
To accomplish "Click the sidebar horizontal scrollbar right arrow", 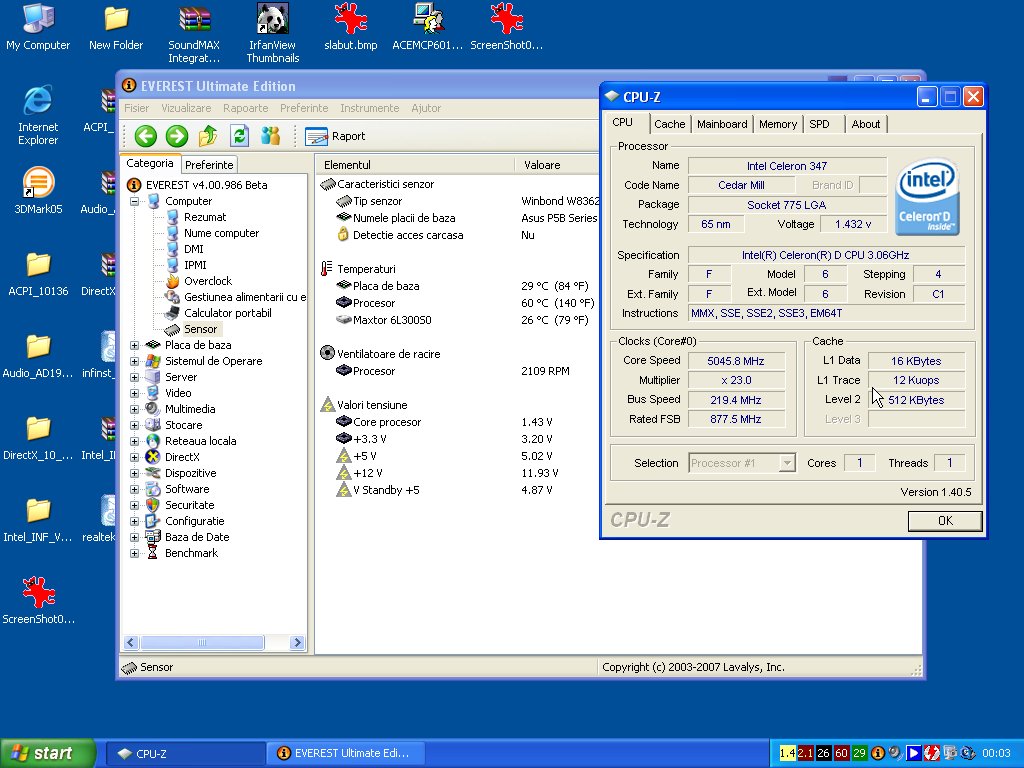I will pyautogui.click(x=297, y=643).
